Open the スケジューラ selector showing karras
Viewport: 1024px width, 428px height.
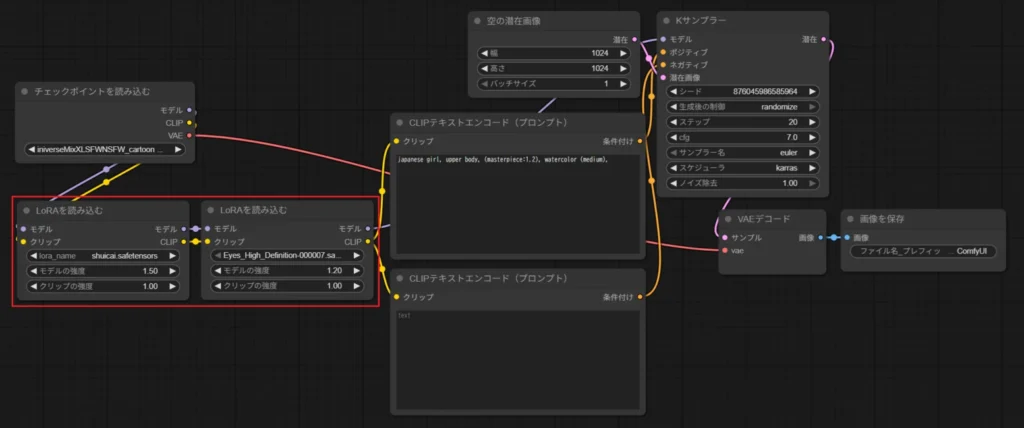tap(743, 168)
